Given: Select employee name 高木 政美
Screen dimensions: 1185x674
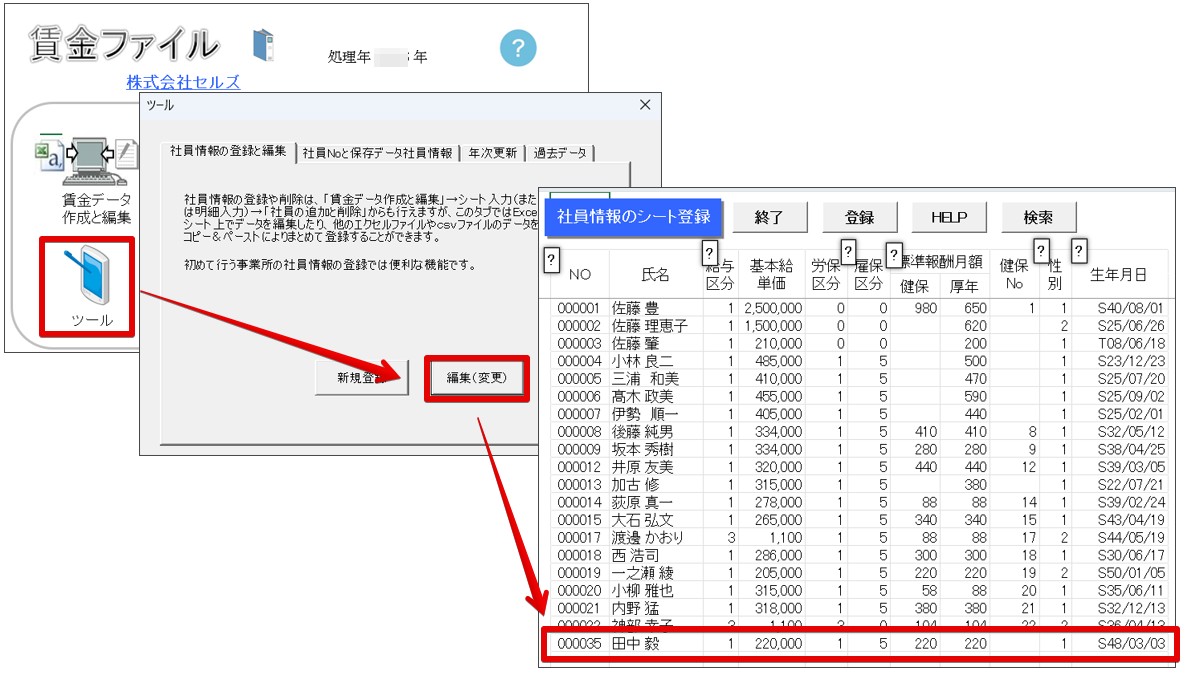Looking at the screenshot, I should [x=642, y=396].
